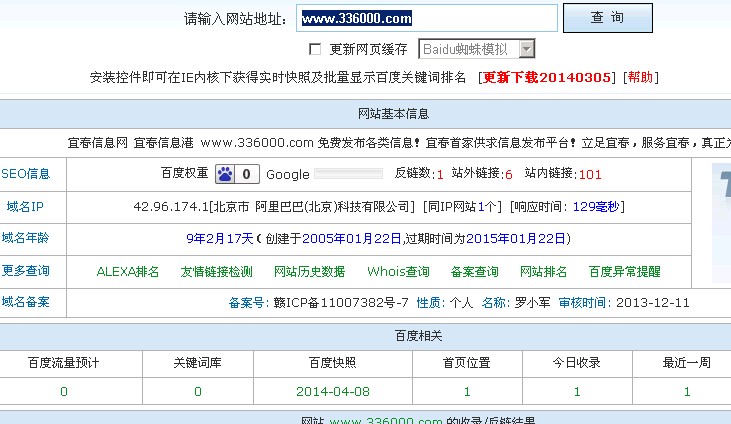Open the 备案查询 link
Image resolution: width=731 pixels, height=424 pixels.
click(474, 271)
